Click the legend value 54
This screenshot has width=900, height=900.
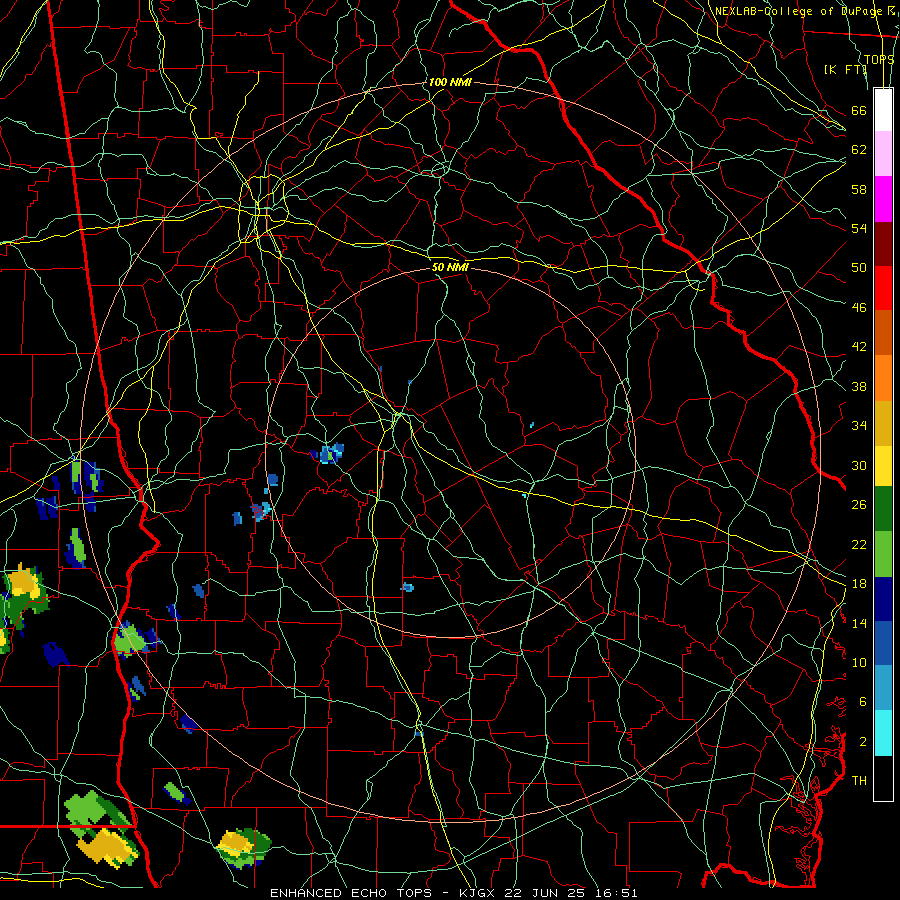coord(859,228)
